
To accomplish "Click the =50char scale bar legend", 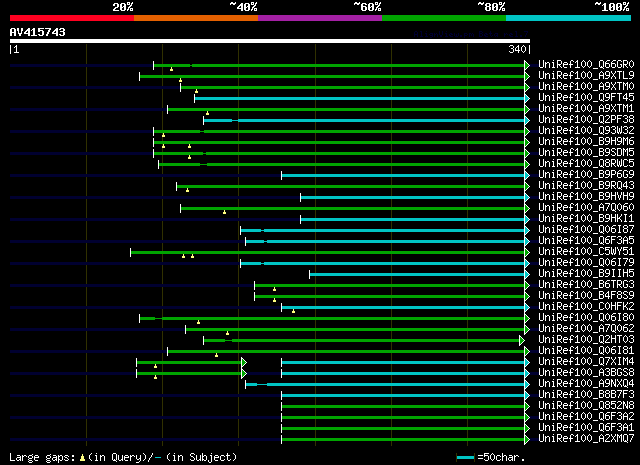I will coord(490,457).
